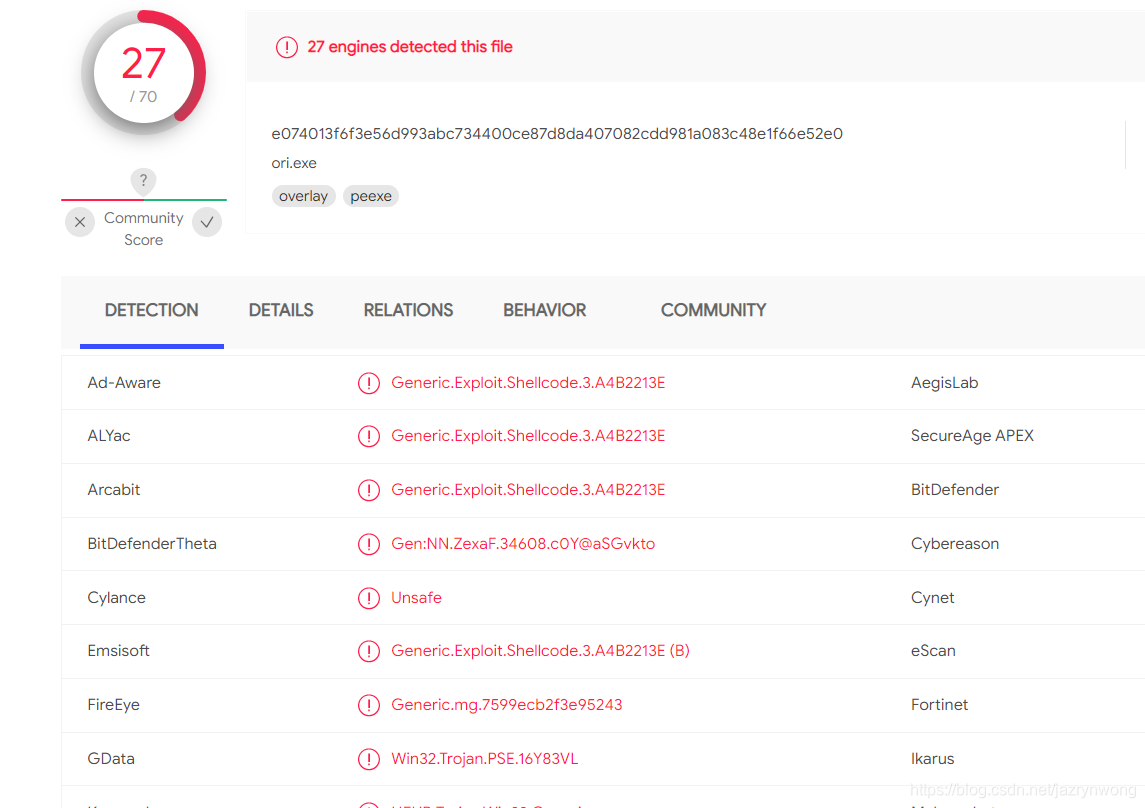Click the community score checkmark vote icon
The width and height of the screenshot is (1145, 808).
click(x=207, y=222)
